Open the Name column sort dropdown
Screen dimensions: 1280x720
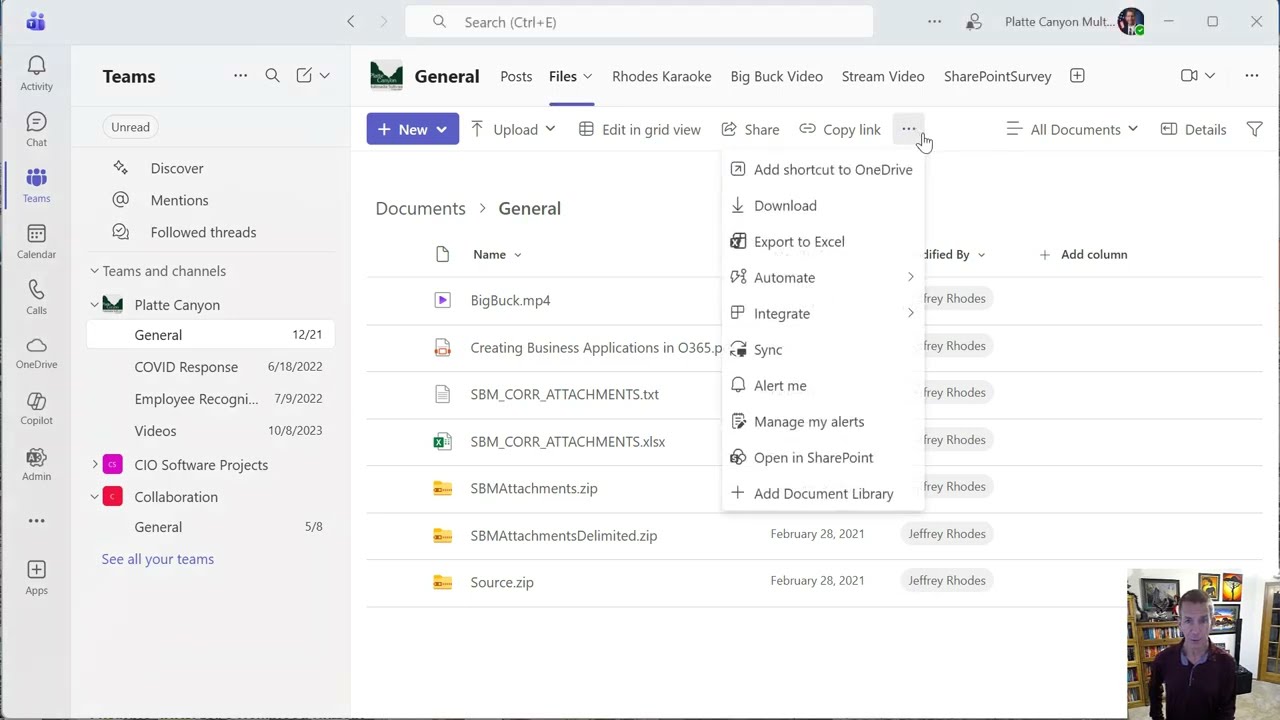tap(517, 254)
